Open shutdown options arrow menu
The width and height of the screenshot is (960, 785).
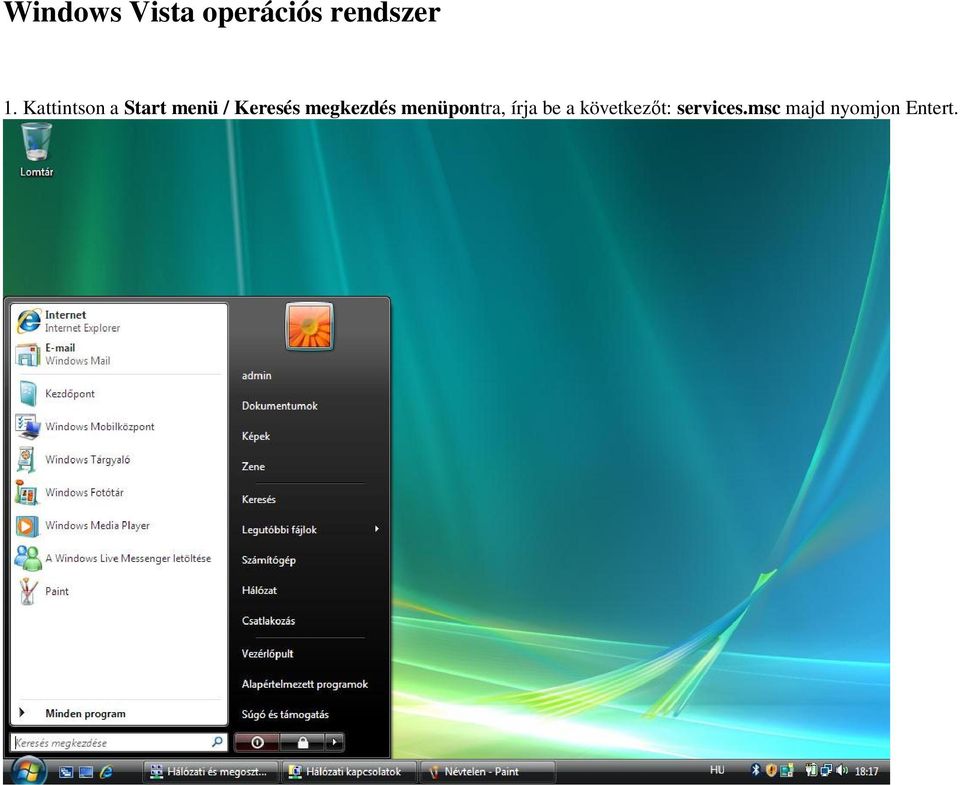(x=334, y=743)
